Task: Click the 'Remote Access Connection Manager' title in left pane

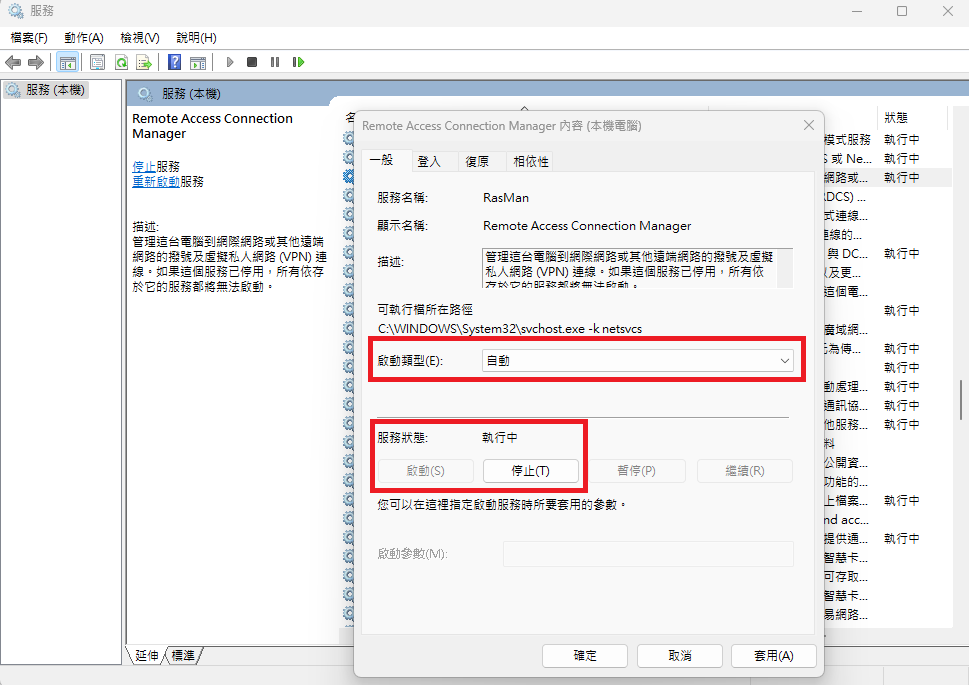Action: (x=212, y=126)
